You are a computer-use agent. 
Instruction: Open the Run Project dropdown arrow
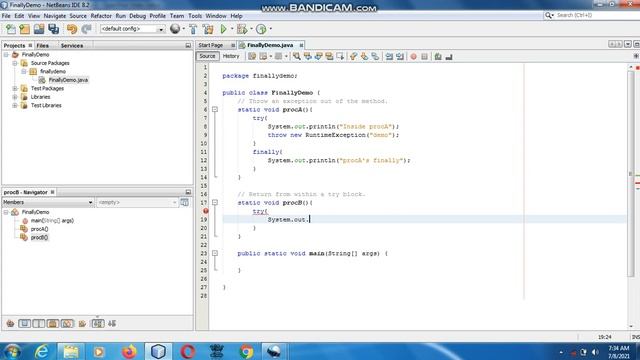[x=232, y=29]
